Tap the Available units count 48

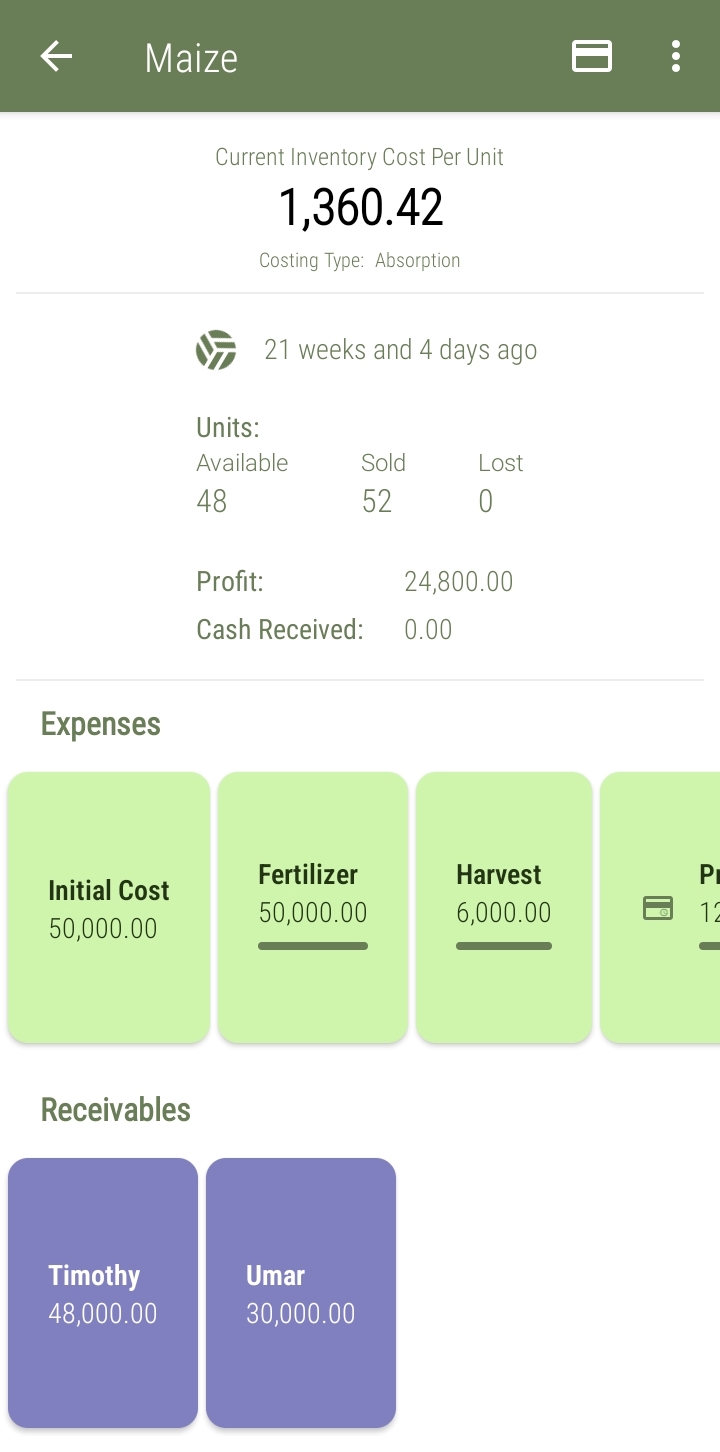[212, 501]
